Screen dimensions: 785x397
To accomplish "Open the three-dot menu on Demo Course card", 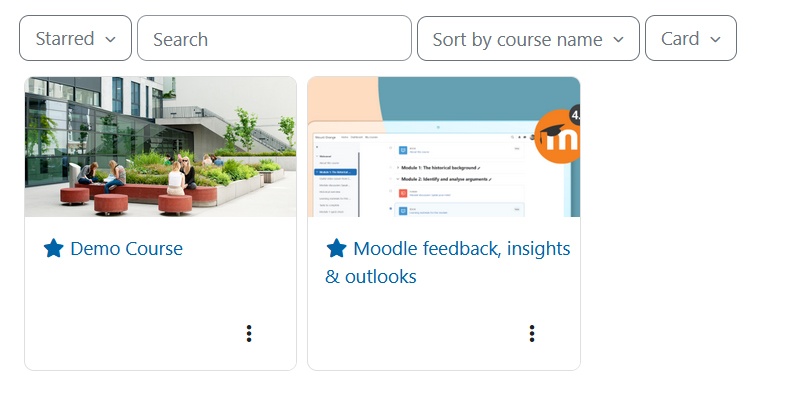I will (x=249, y=333).
